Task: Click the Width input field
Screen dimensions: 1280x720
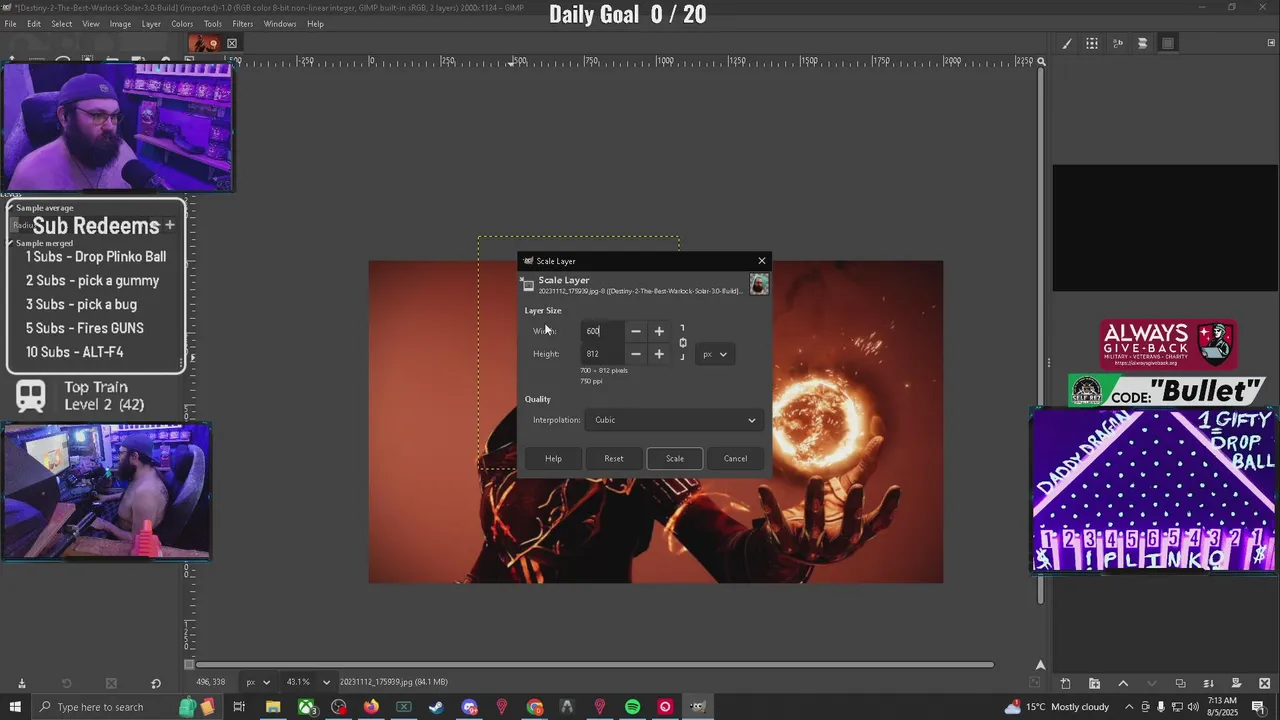Action: click(603, 331)
